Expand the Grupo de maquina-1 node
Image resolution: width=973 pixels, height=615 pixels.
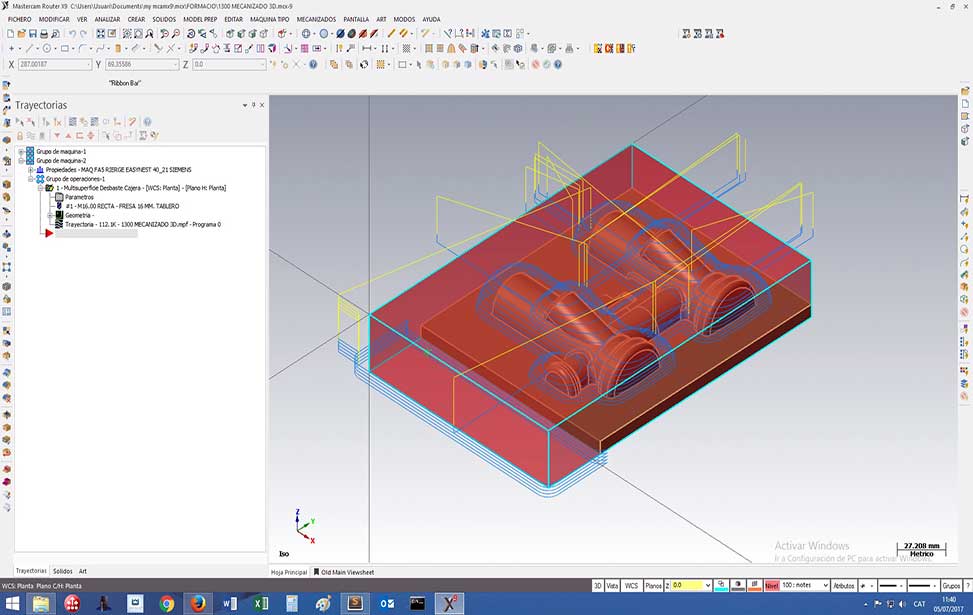(21, 152)
